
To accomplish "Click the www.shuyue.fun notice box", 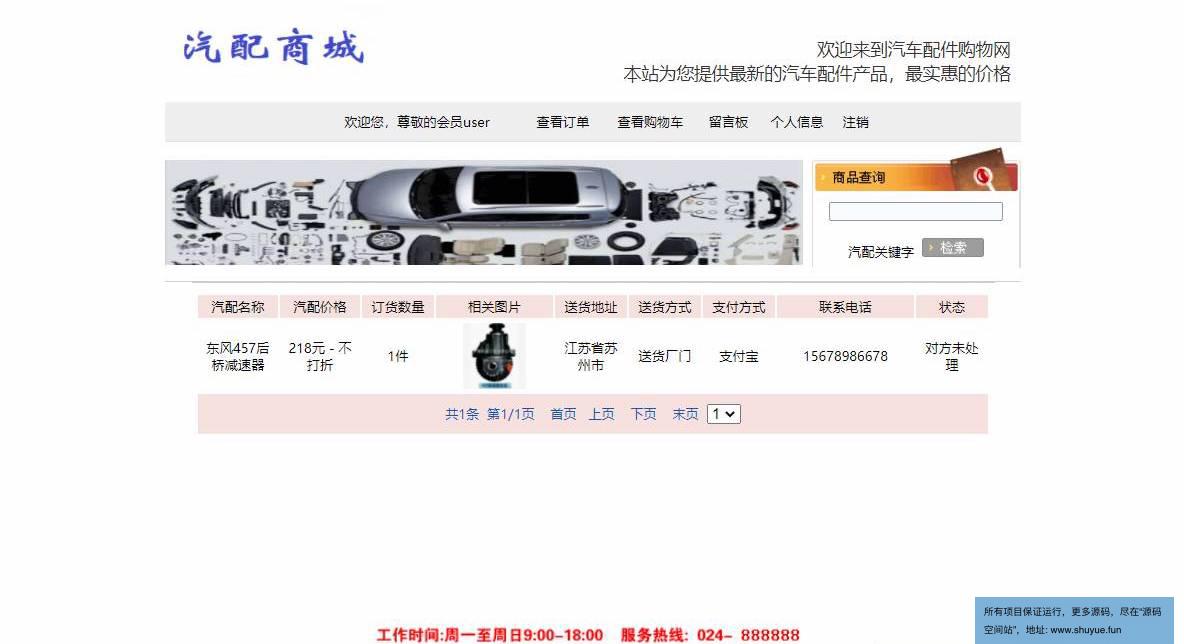I will (1074, 621).
